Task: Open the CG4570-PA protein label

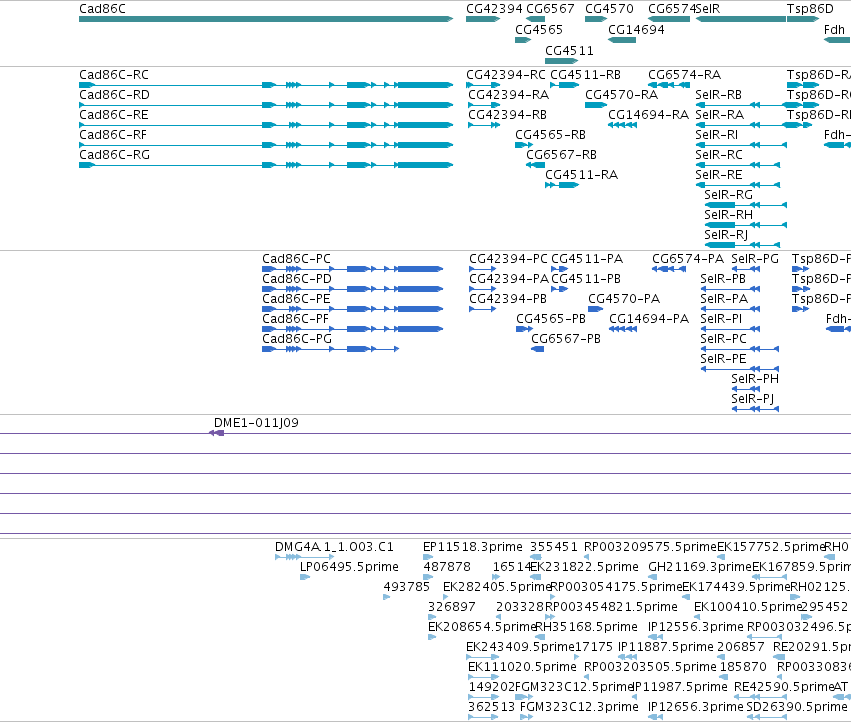Action: click(x=624, y=299)
